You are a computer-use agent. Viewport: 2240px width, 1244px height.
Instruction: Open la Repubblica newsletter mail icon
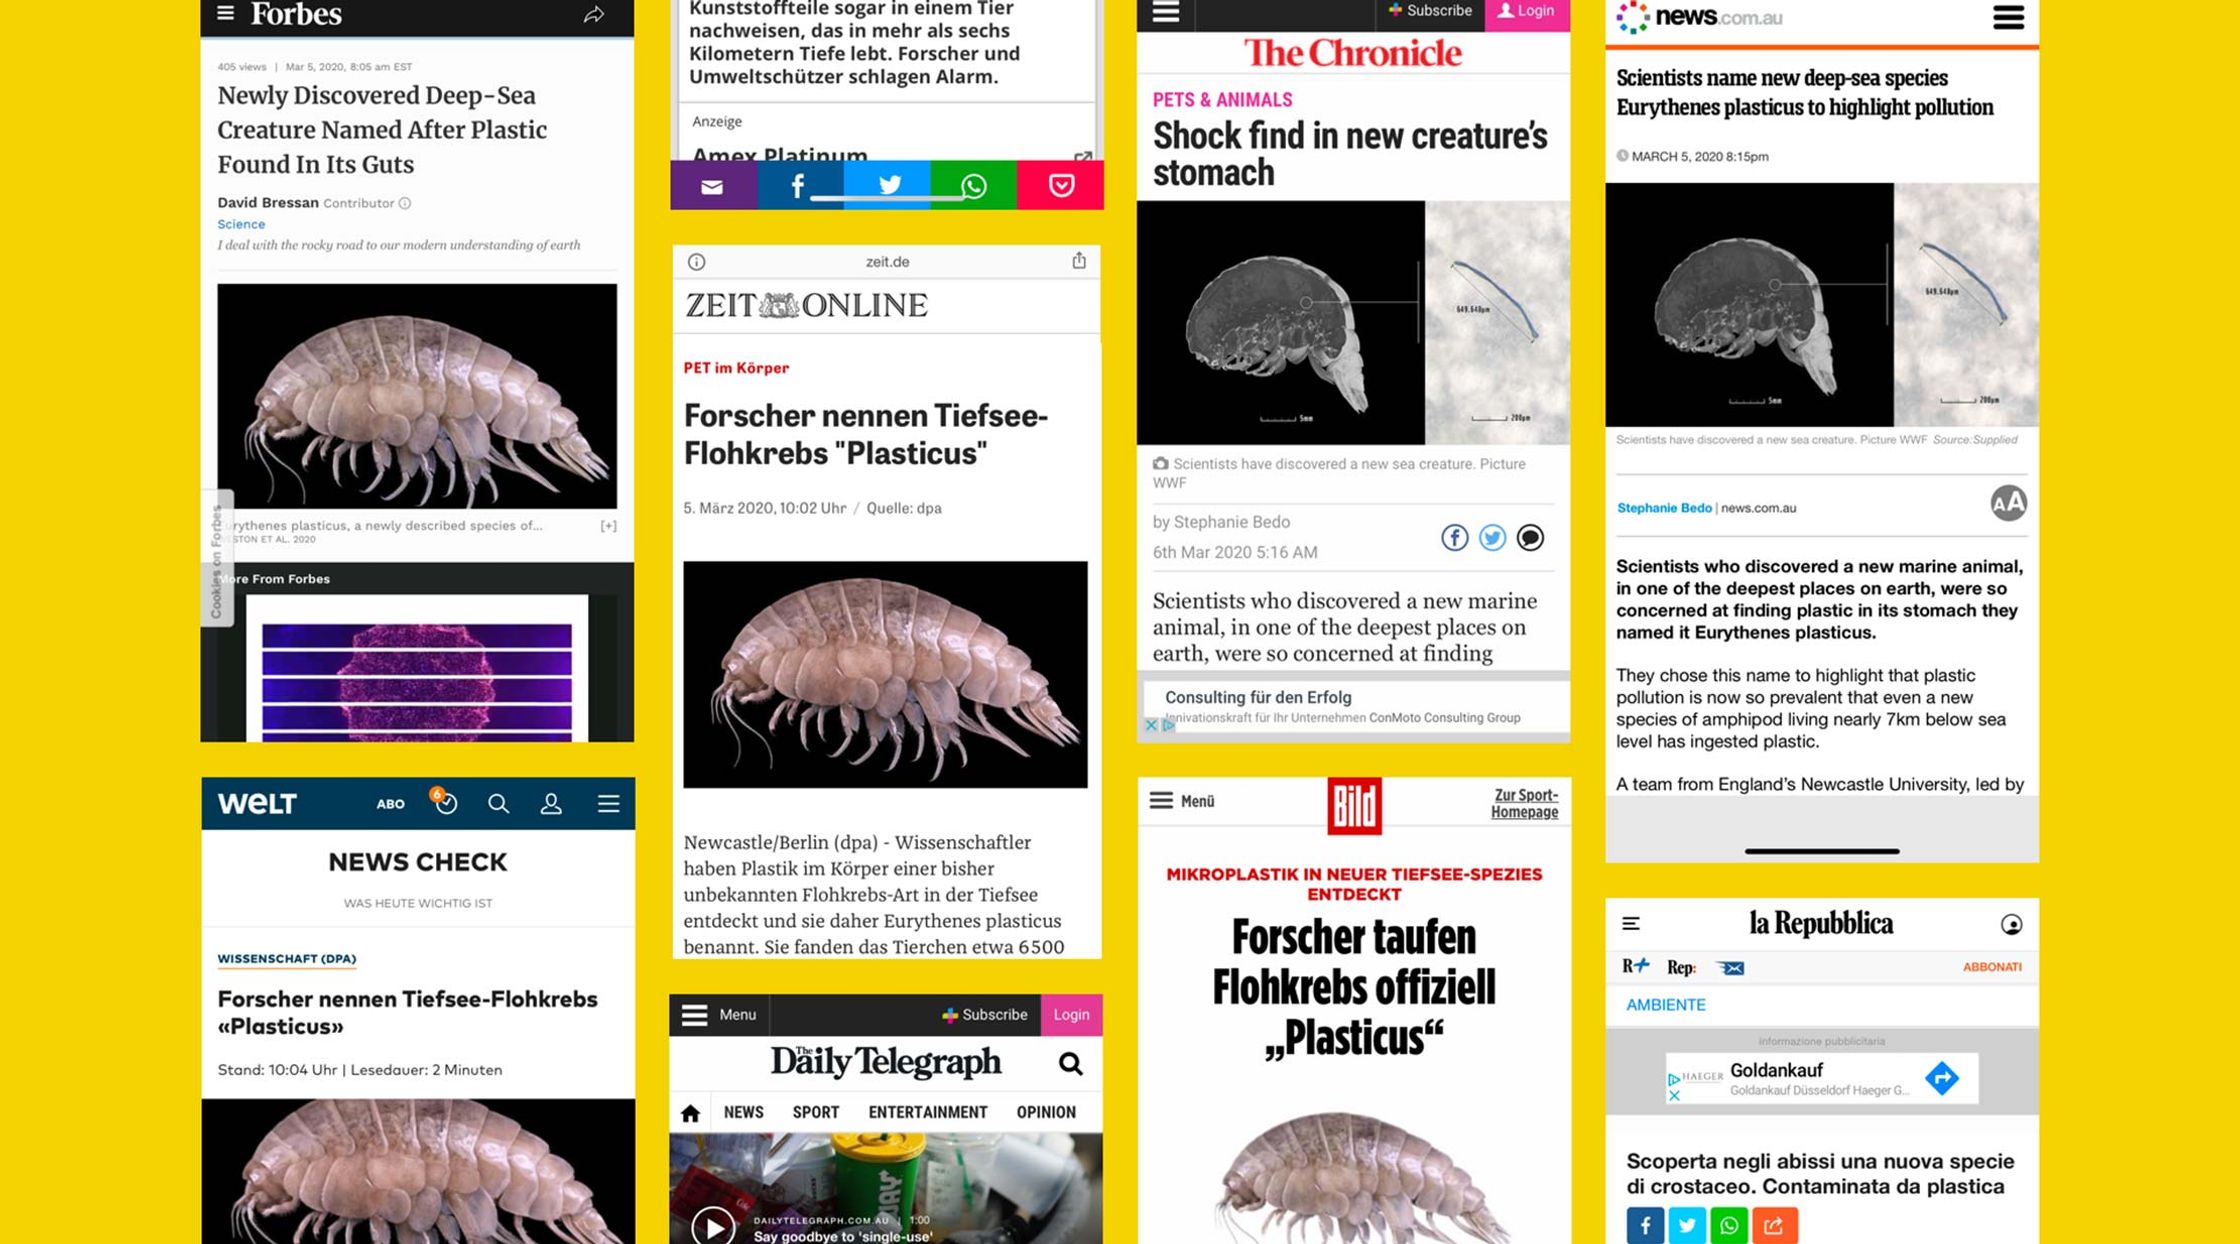pos(1731,968)
